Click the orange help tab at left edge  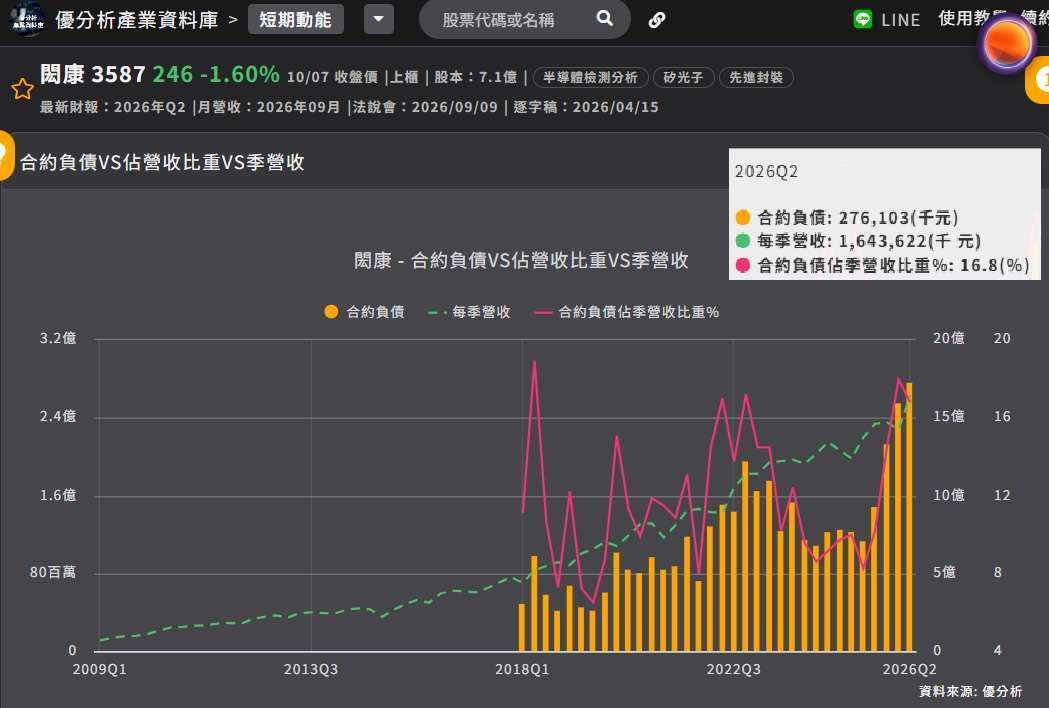click(x=6, y=155)
